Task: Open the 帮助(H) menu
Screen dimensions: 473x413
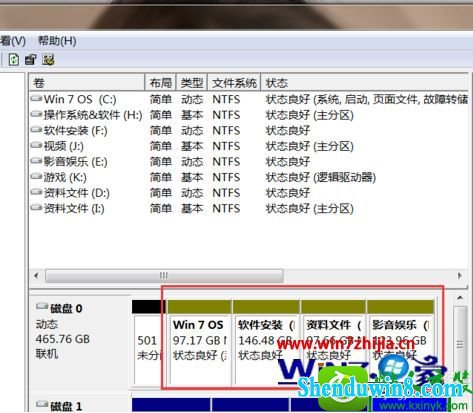Action: click(57, 41)
